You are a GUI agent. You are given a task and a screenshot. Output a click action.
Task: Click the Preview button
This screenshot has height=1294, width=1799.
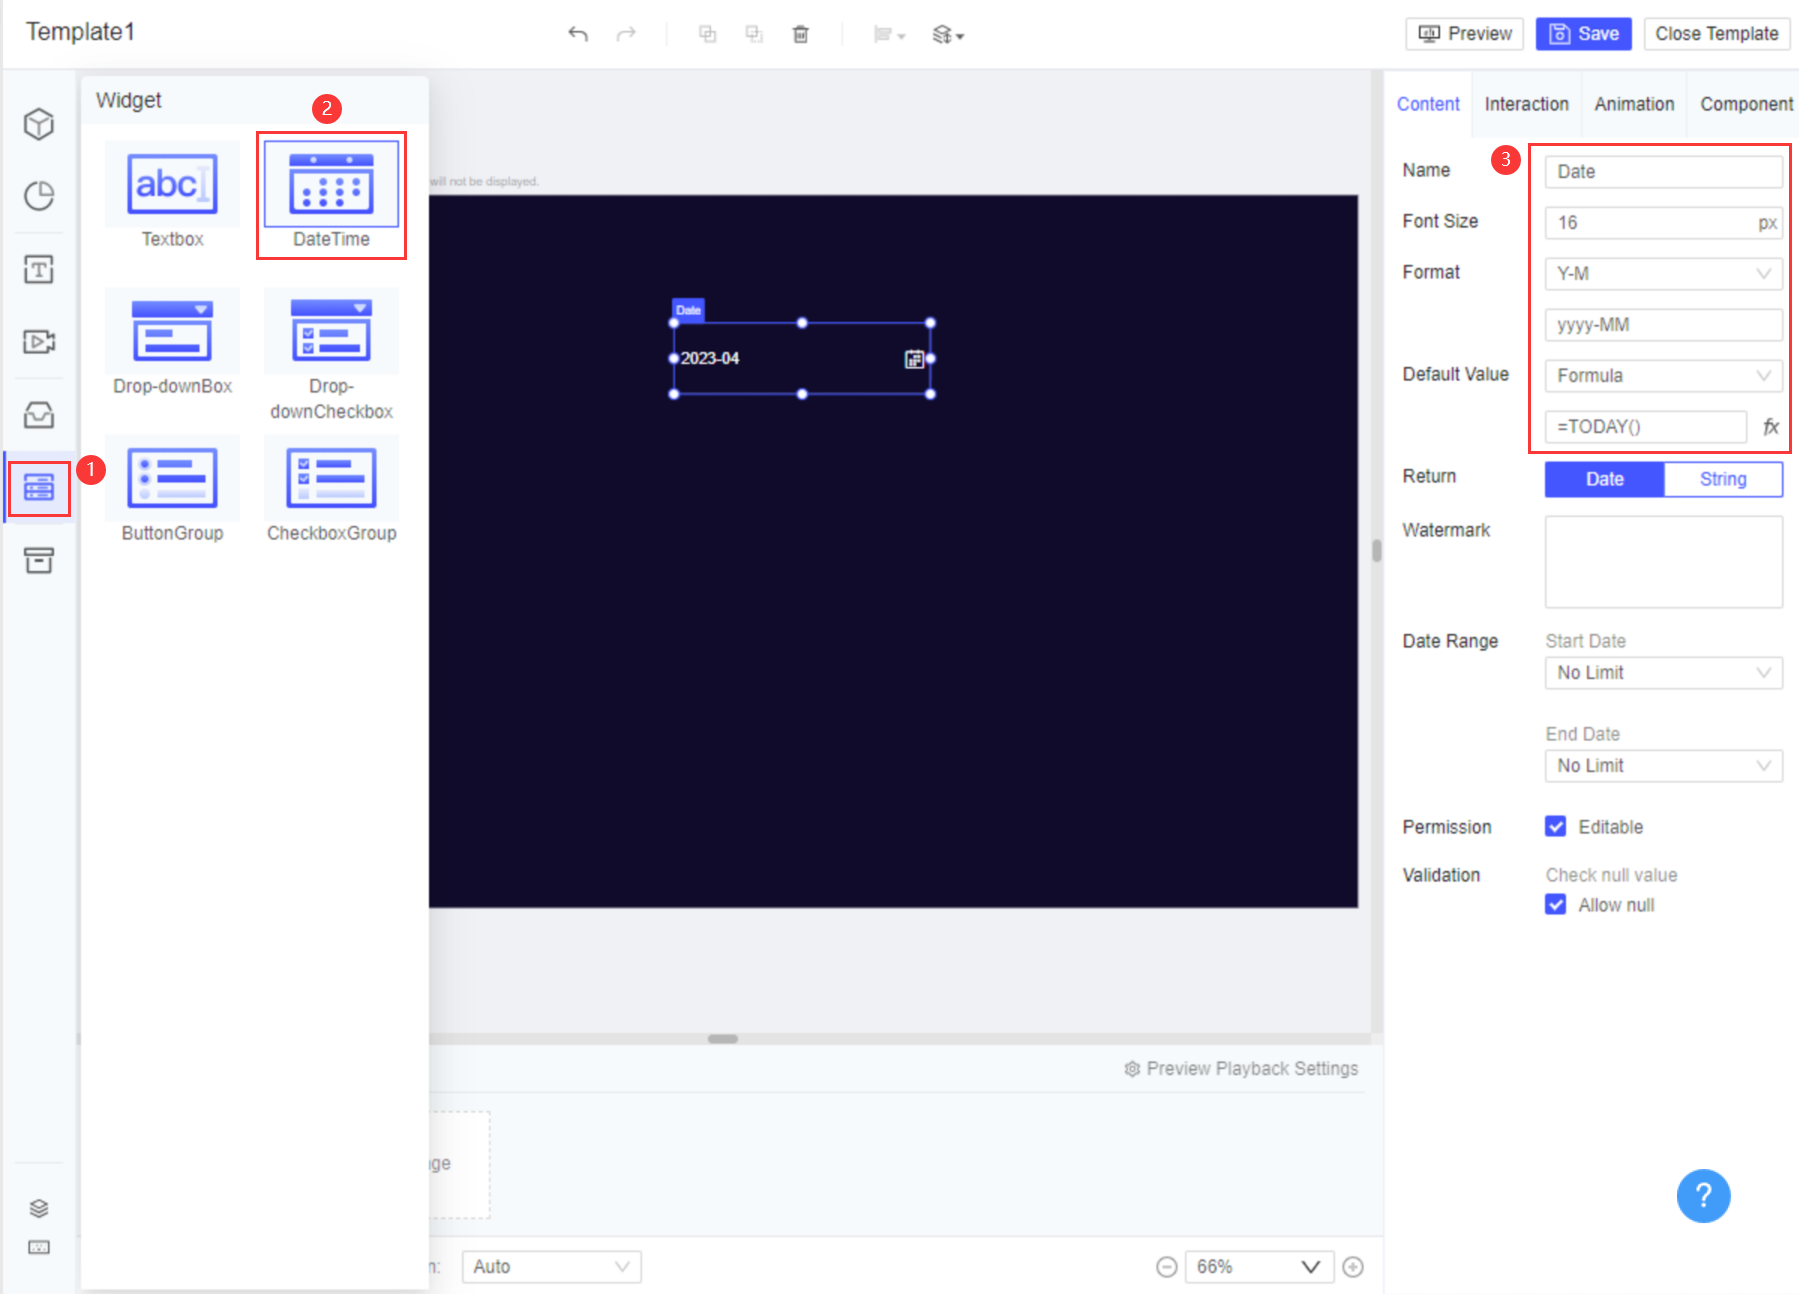point(1463,33)
